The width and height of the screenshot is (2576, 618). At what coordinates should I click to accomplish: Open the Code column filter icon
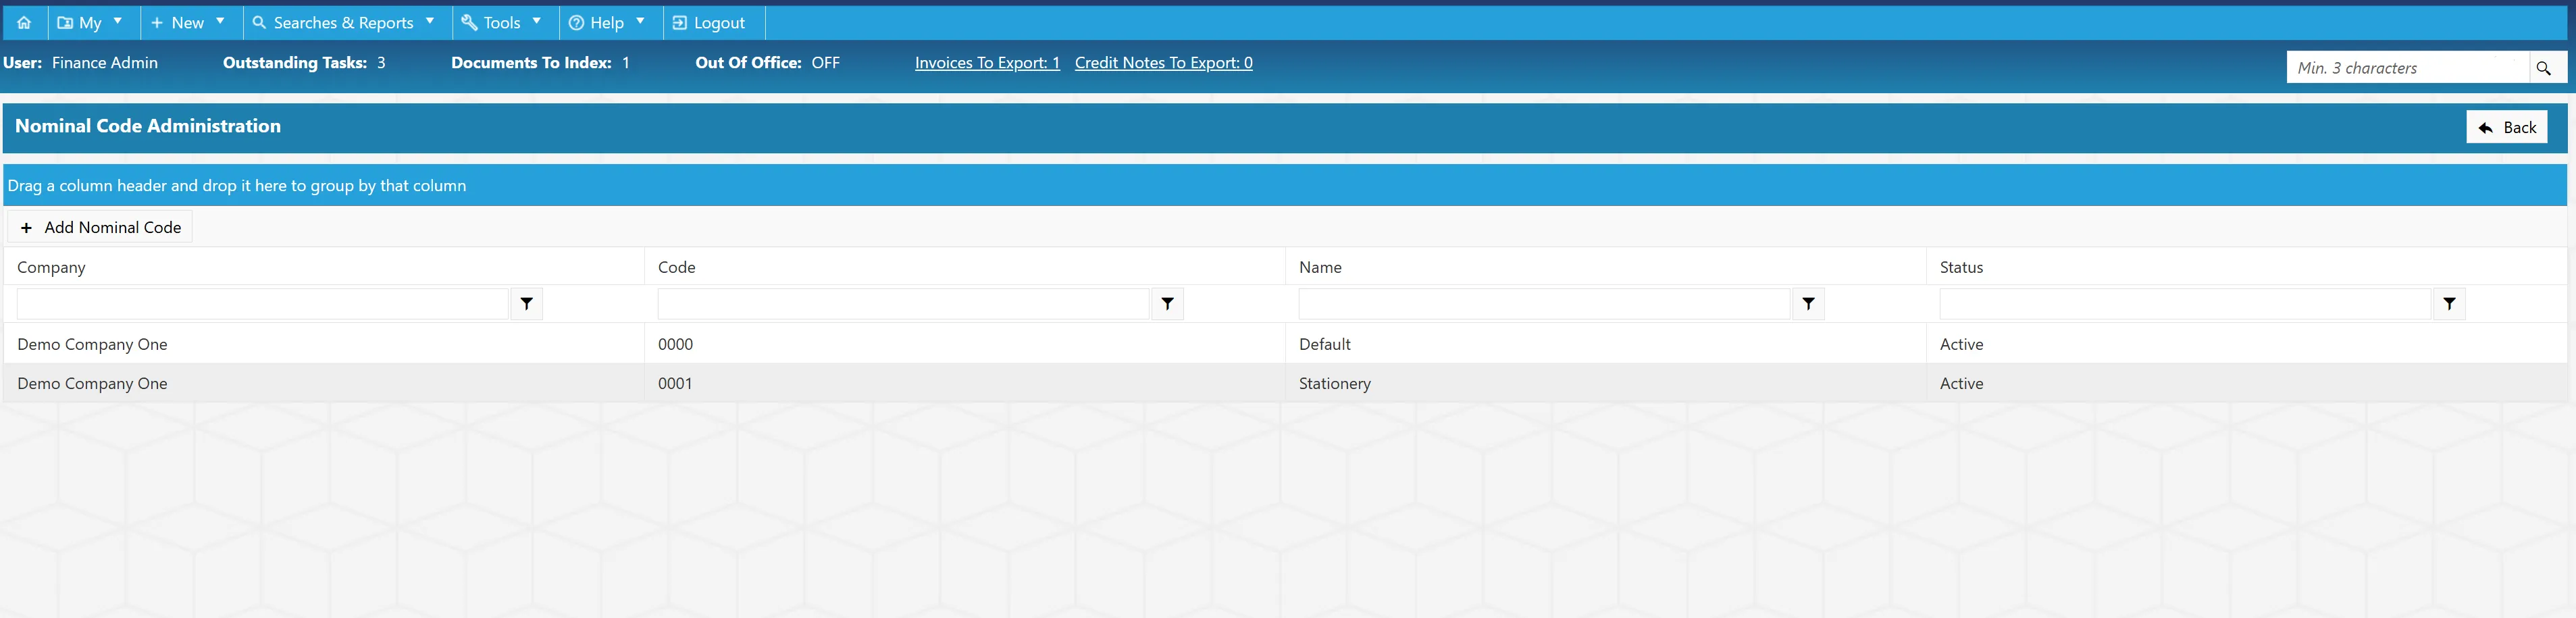tap(1168, 304)
